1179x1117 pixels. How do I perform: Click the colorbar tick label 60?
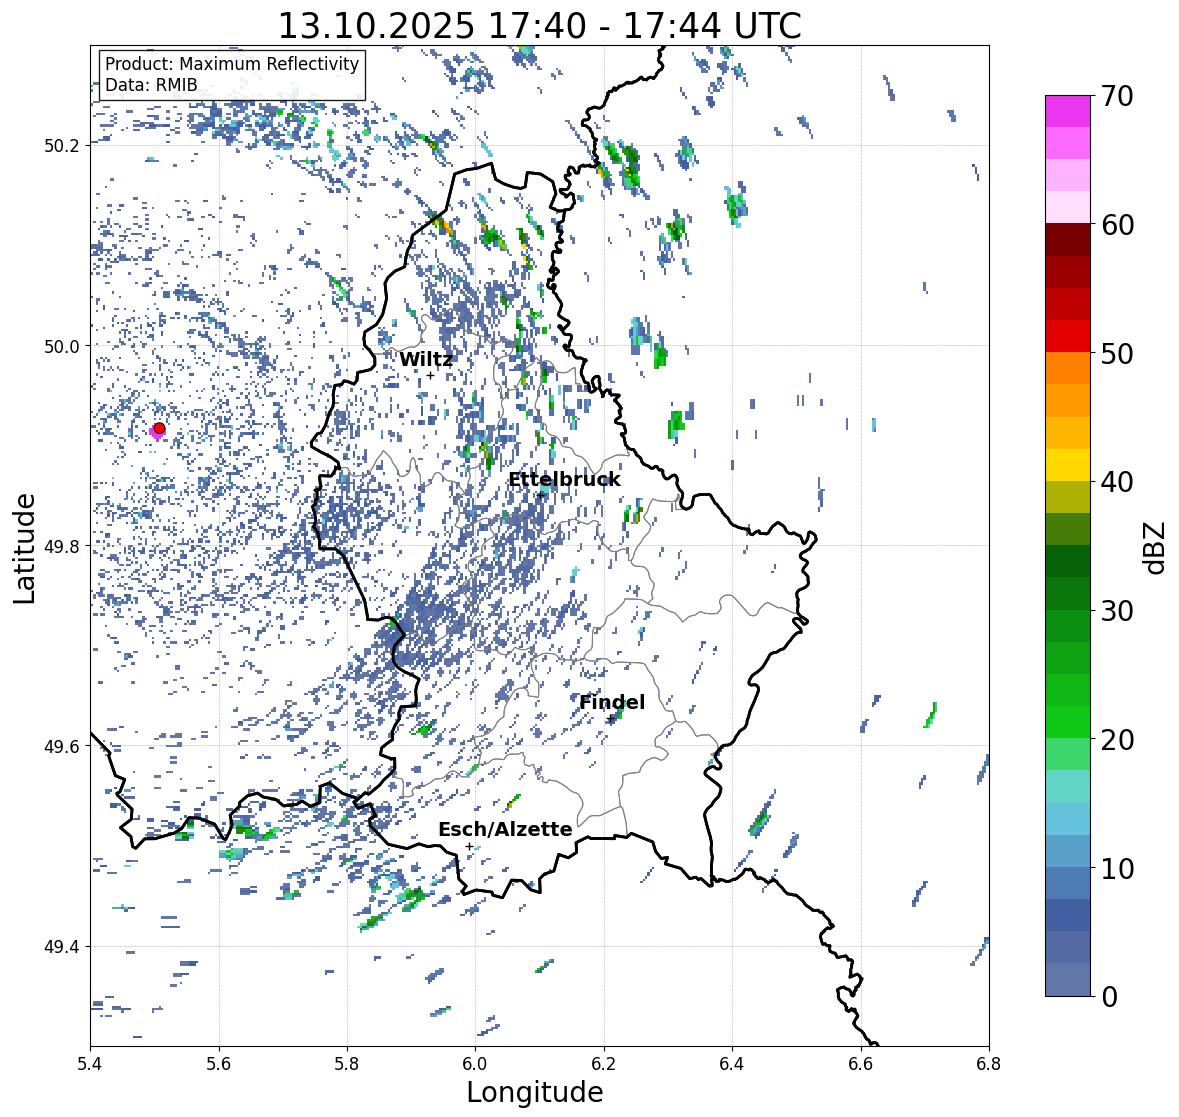tap(1117, 225)
